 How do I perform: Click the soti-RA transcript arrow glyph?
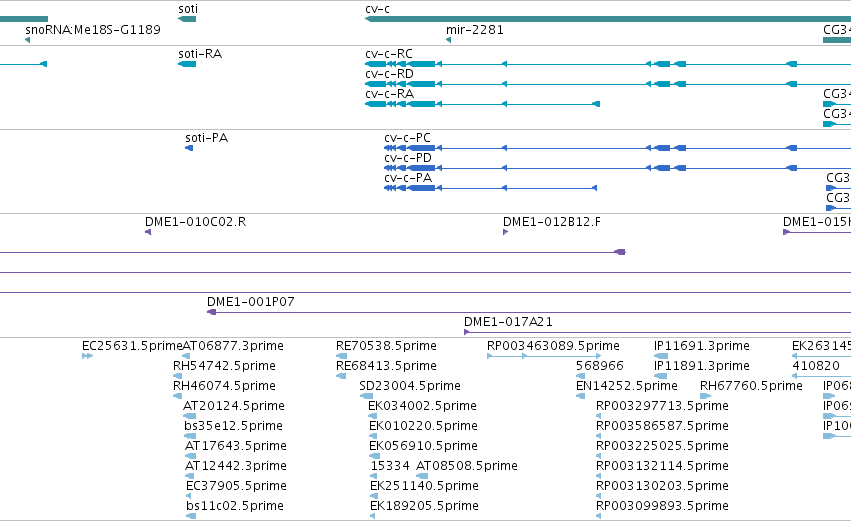point(187,64)
